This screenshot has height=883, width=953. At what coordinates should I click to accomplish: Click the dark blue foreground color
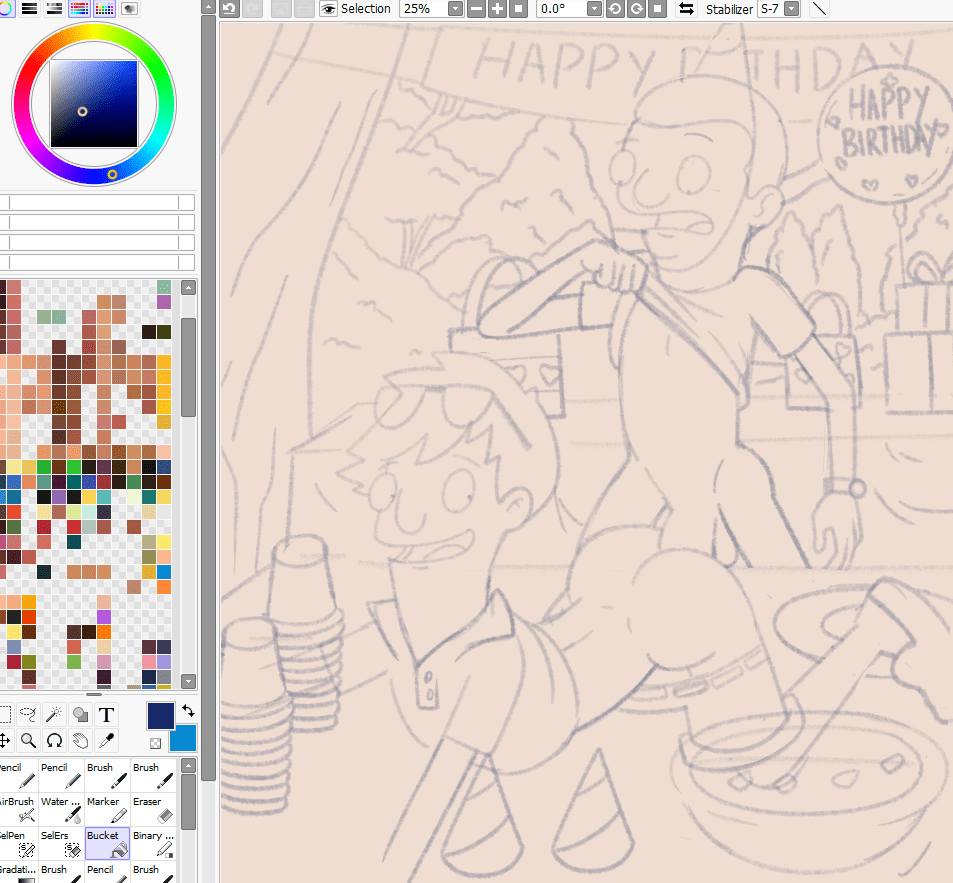click(160, 715)
